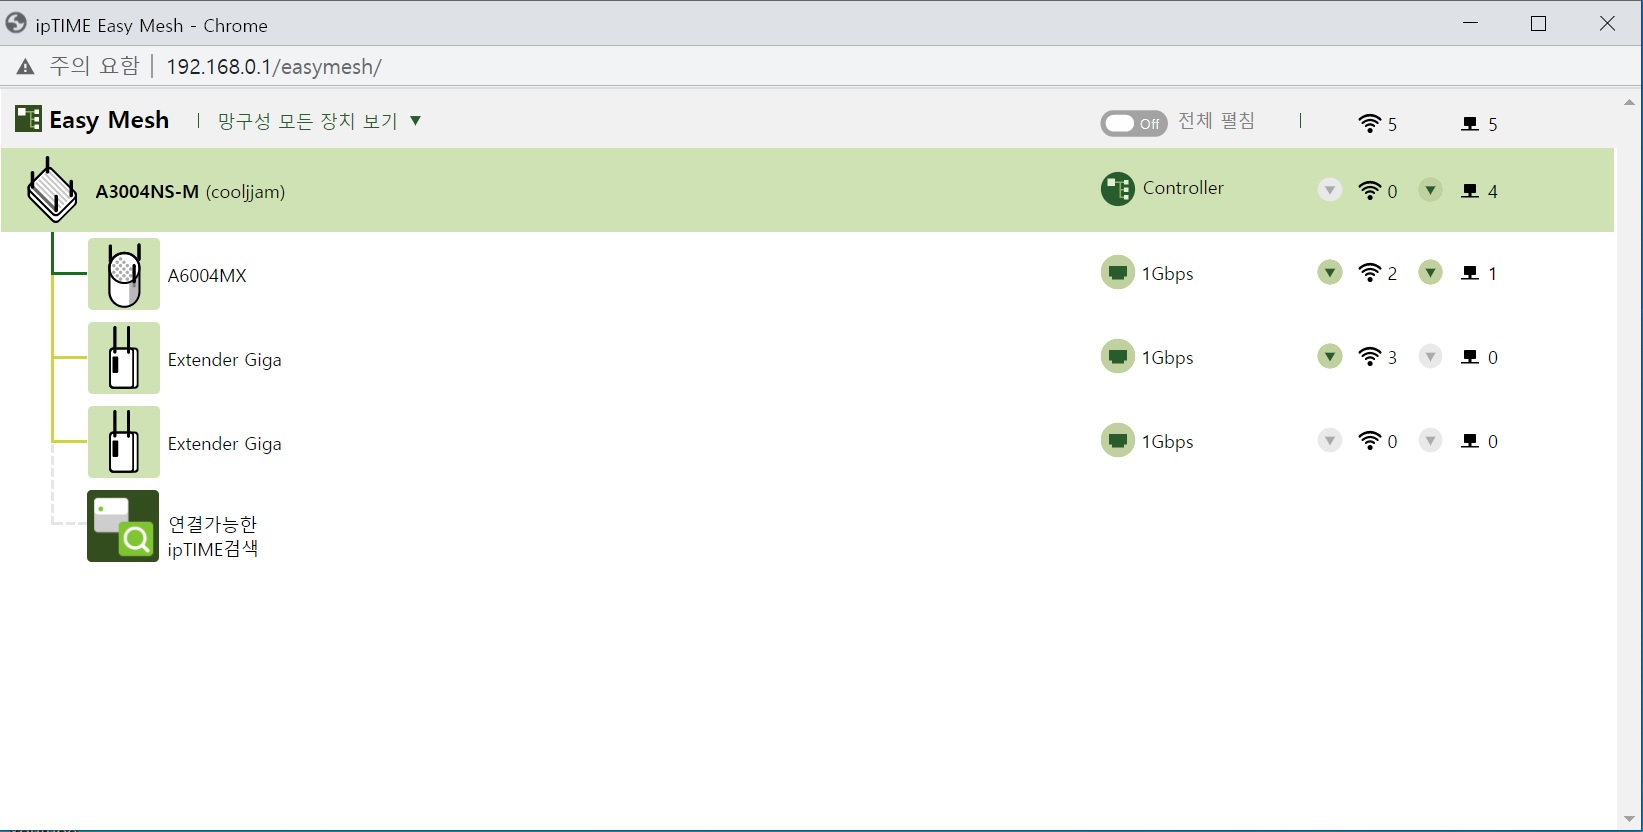Image resolution: width=1643 pixels, height=832 pixels.
Task: Click the scrollbar down arrow
Action: 1629,820
